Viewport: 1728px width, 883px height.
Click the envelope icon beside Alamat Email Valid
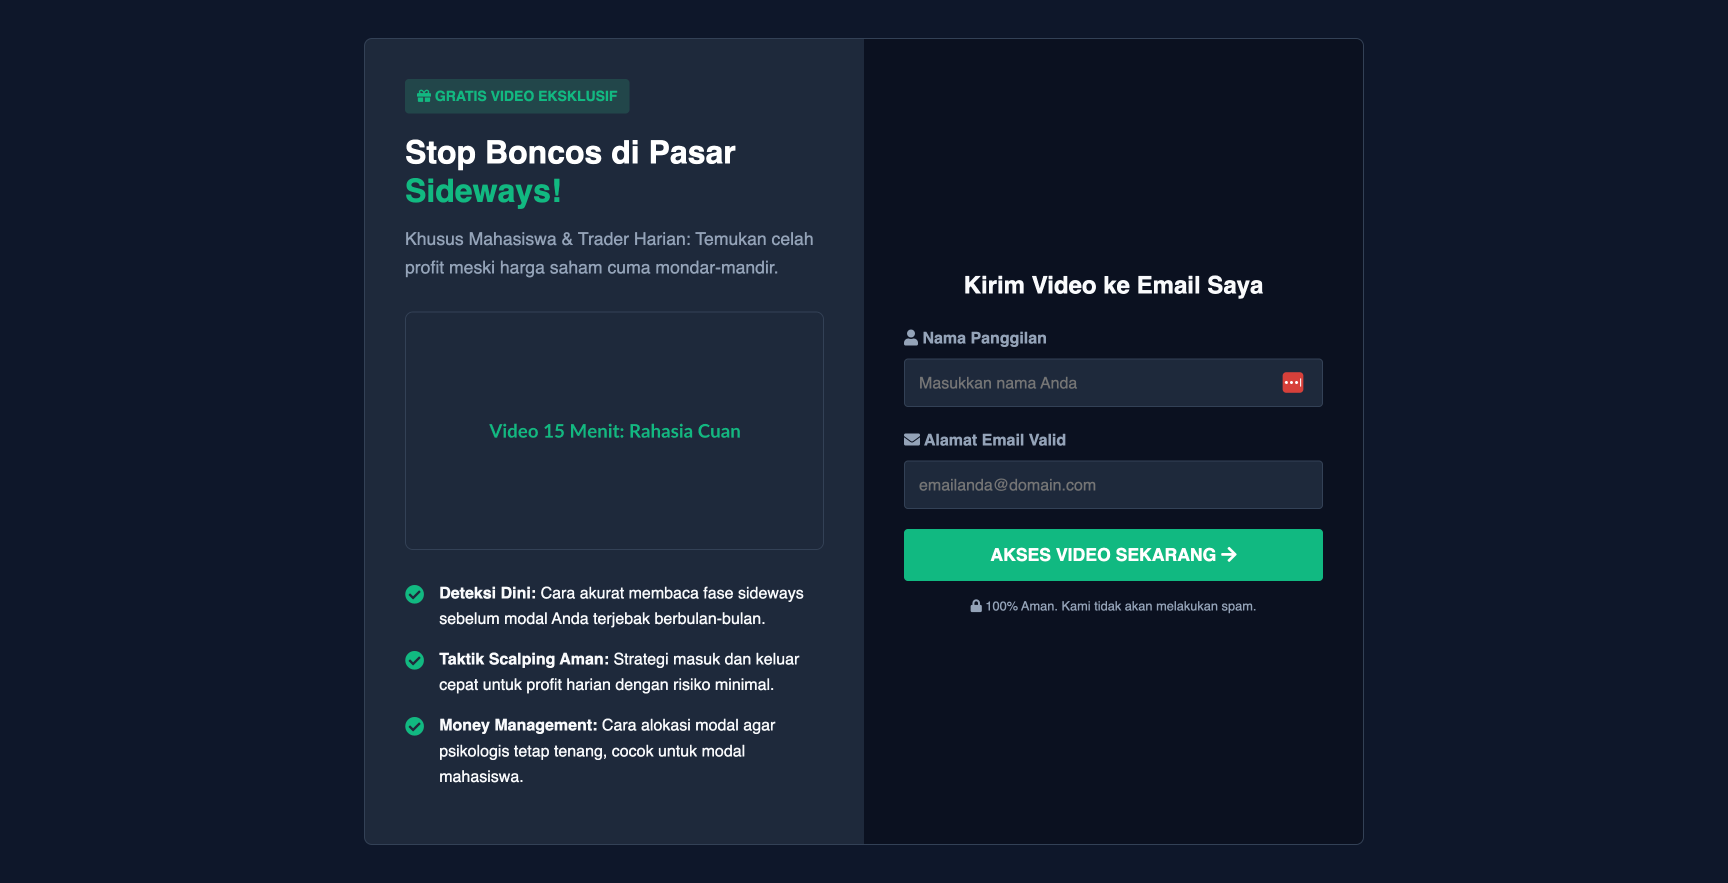[x=912, y=440]
